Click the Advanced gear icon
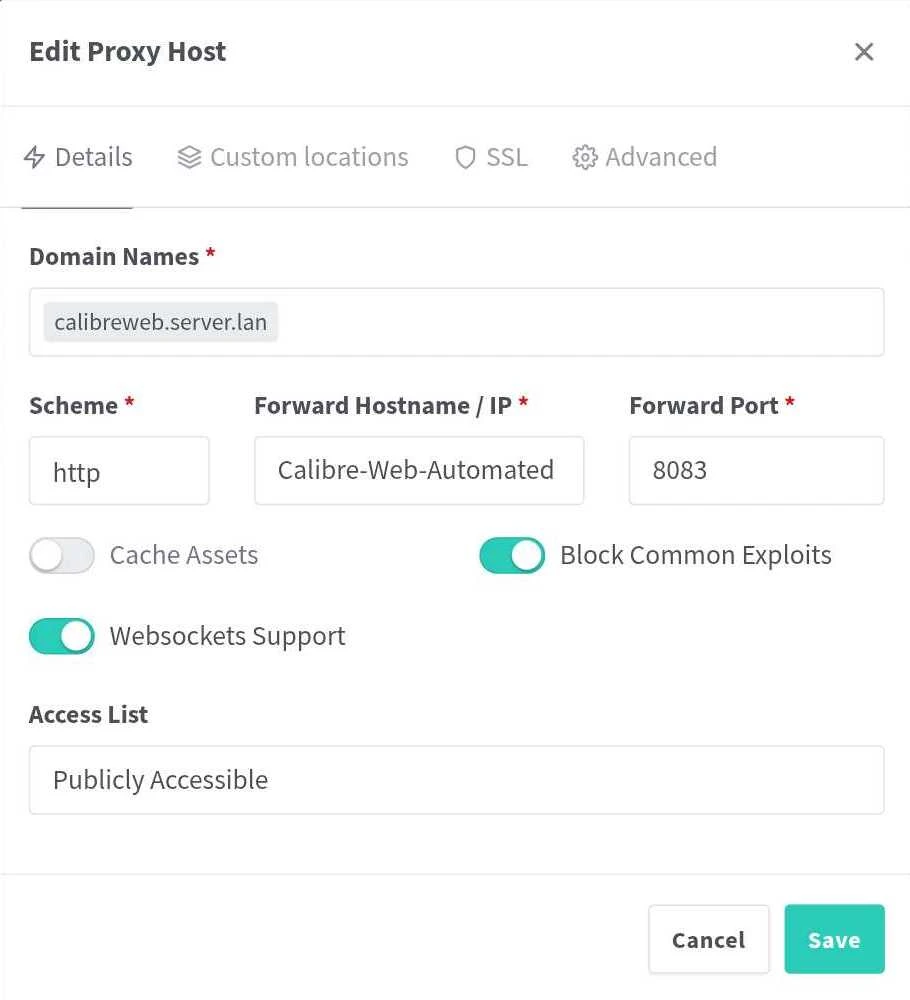This screenshot has height=1000, width=910. pos(584,158)
